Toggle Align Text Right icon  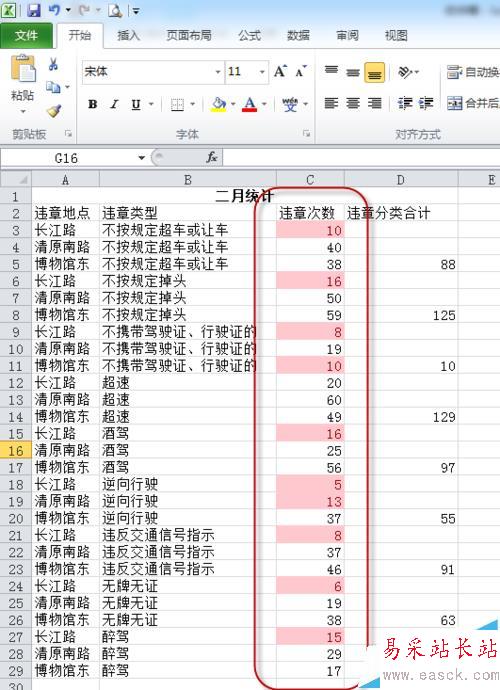375,103
